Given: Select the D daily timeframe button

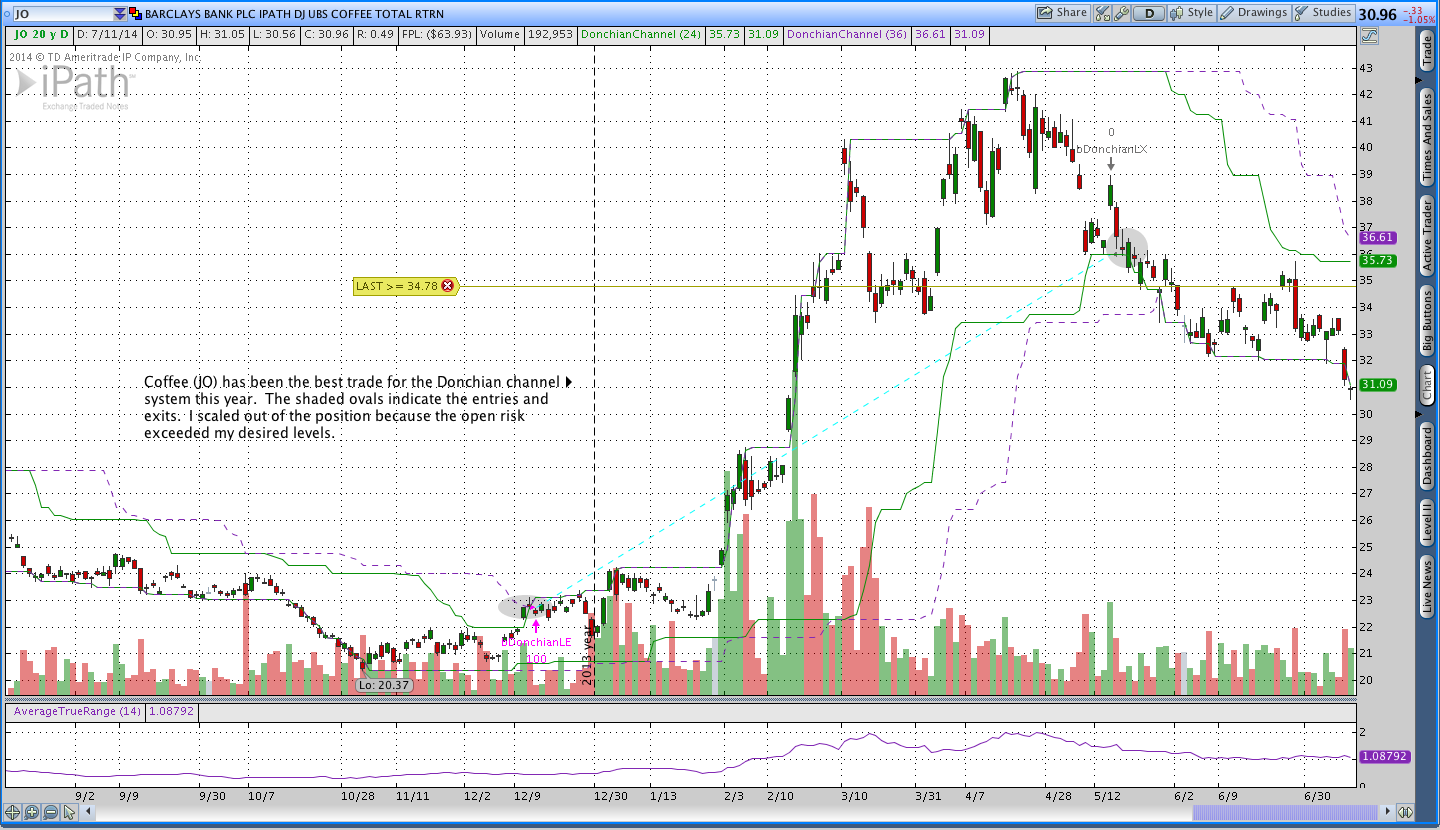Looking at the screenshot, I should (1149, 13).
